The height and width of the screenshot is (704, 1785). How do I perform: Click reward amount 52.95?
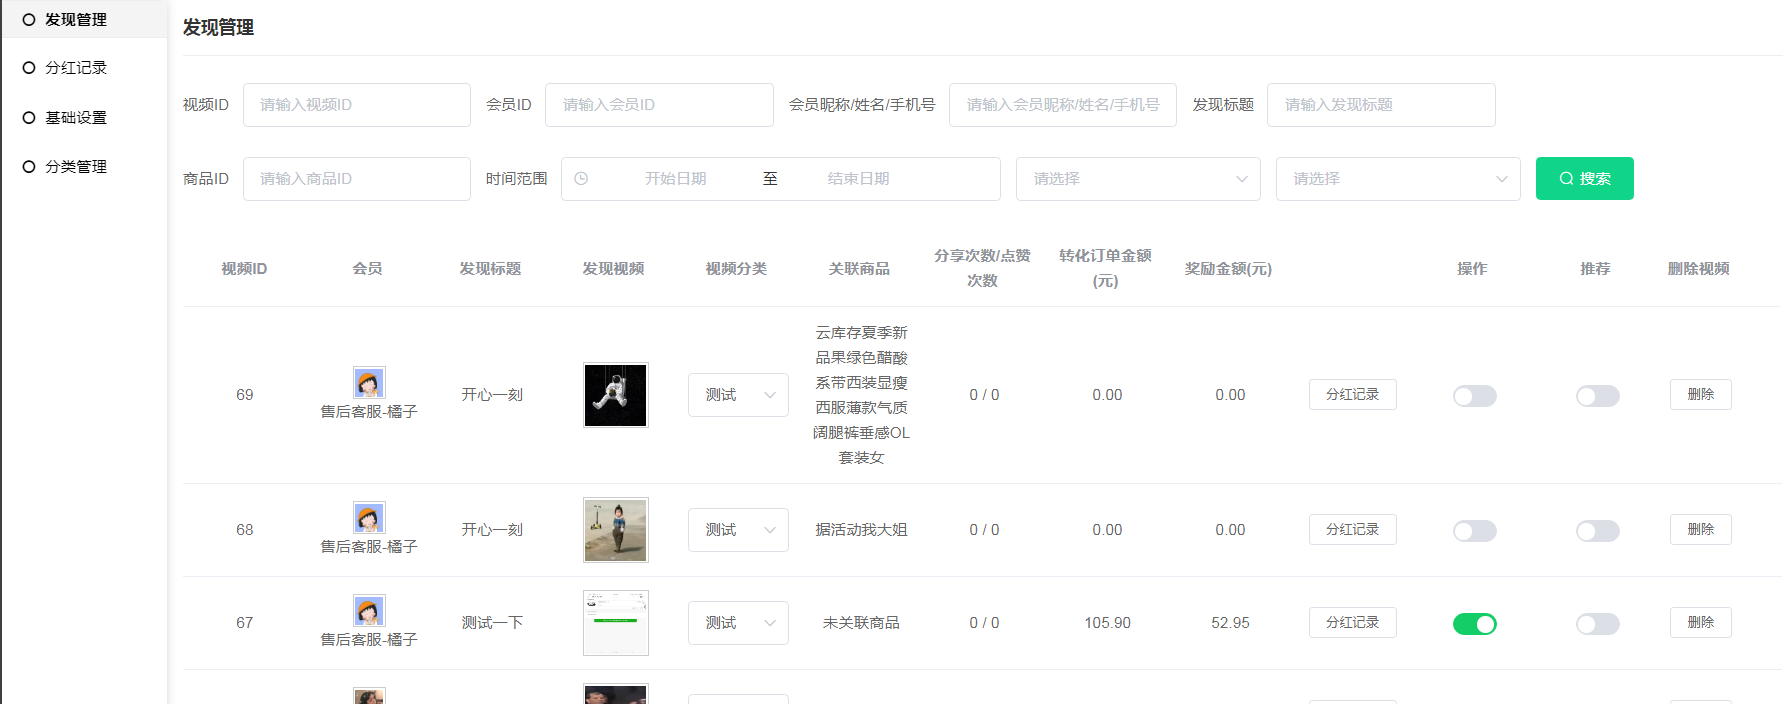[1230, 623]
